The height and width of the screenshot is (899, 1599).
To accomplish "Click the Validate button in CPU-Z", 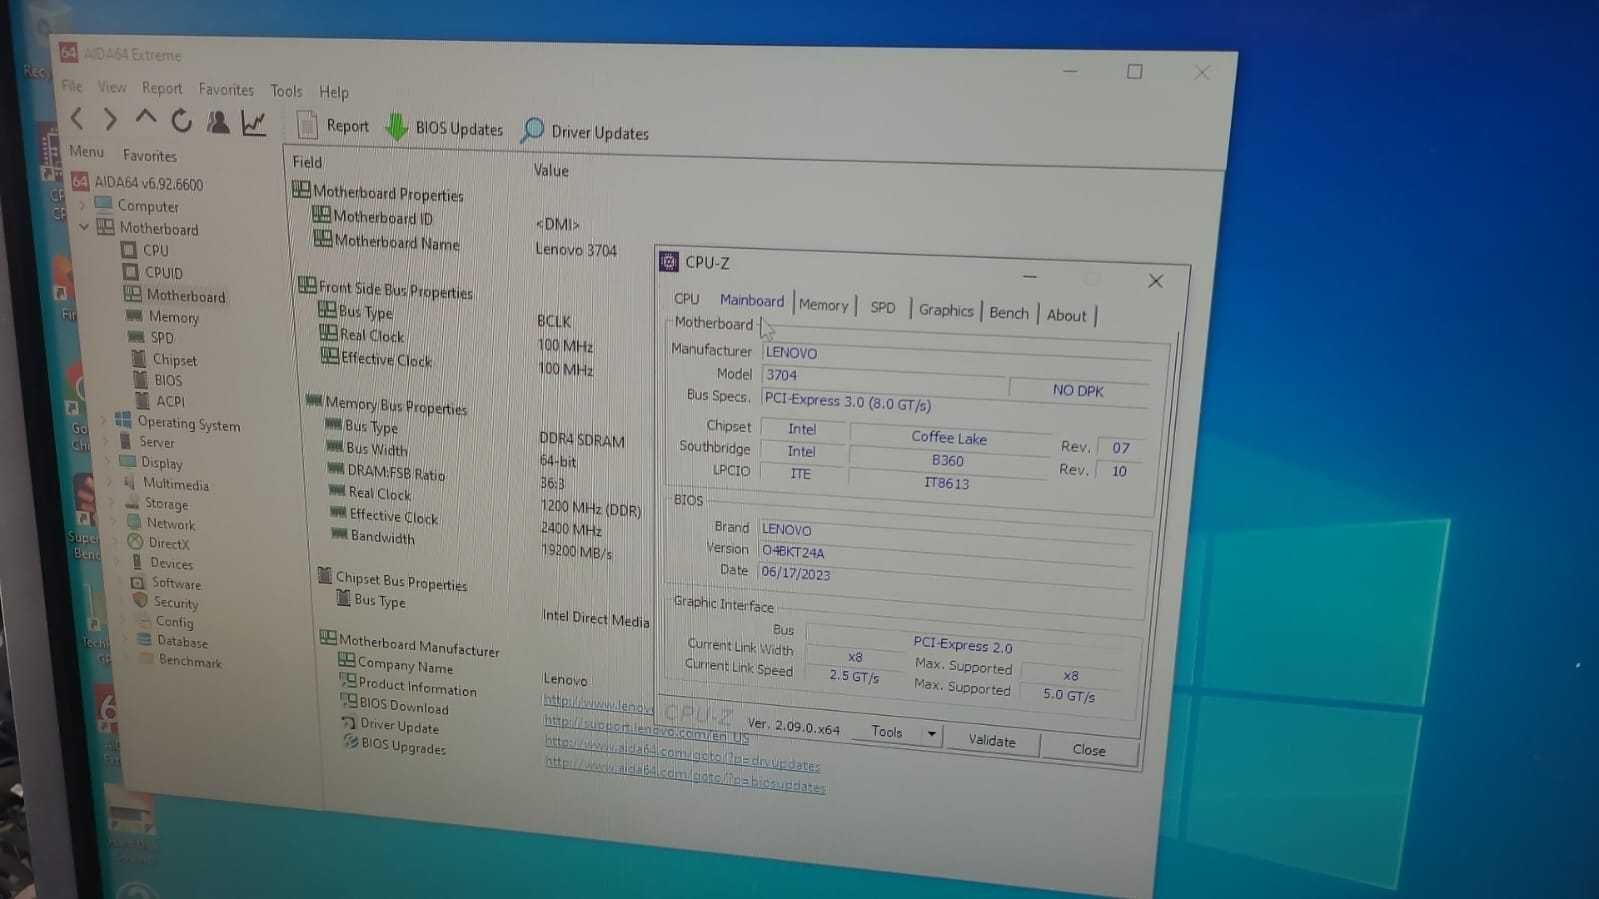I will pos(992,740).
